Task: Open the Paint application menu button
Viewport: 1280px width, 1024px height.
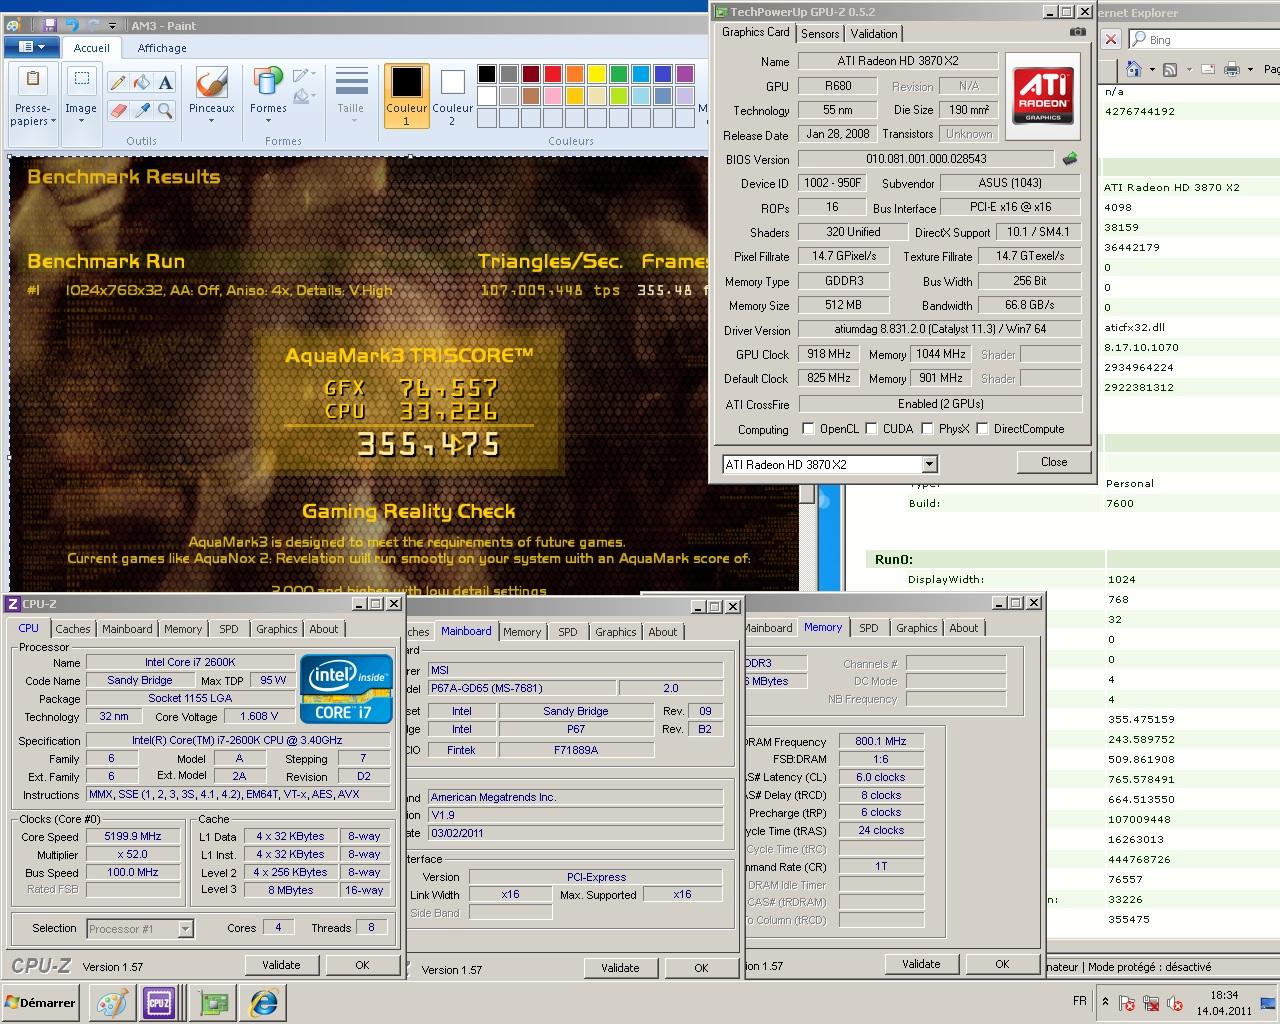Action: (32, 47)
